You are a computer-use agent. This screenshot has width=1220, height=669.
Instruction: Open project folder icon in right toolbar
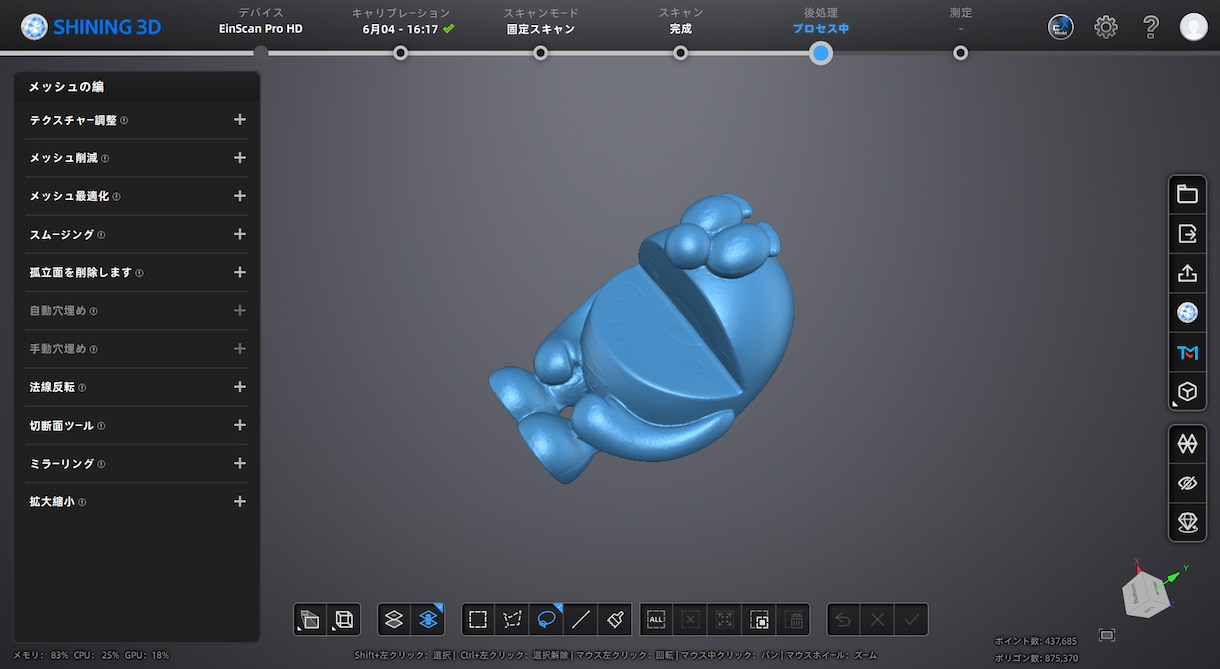click(1187, 194)
